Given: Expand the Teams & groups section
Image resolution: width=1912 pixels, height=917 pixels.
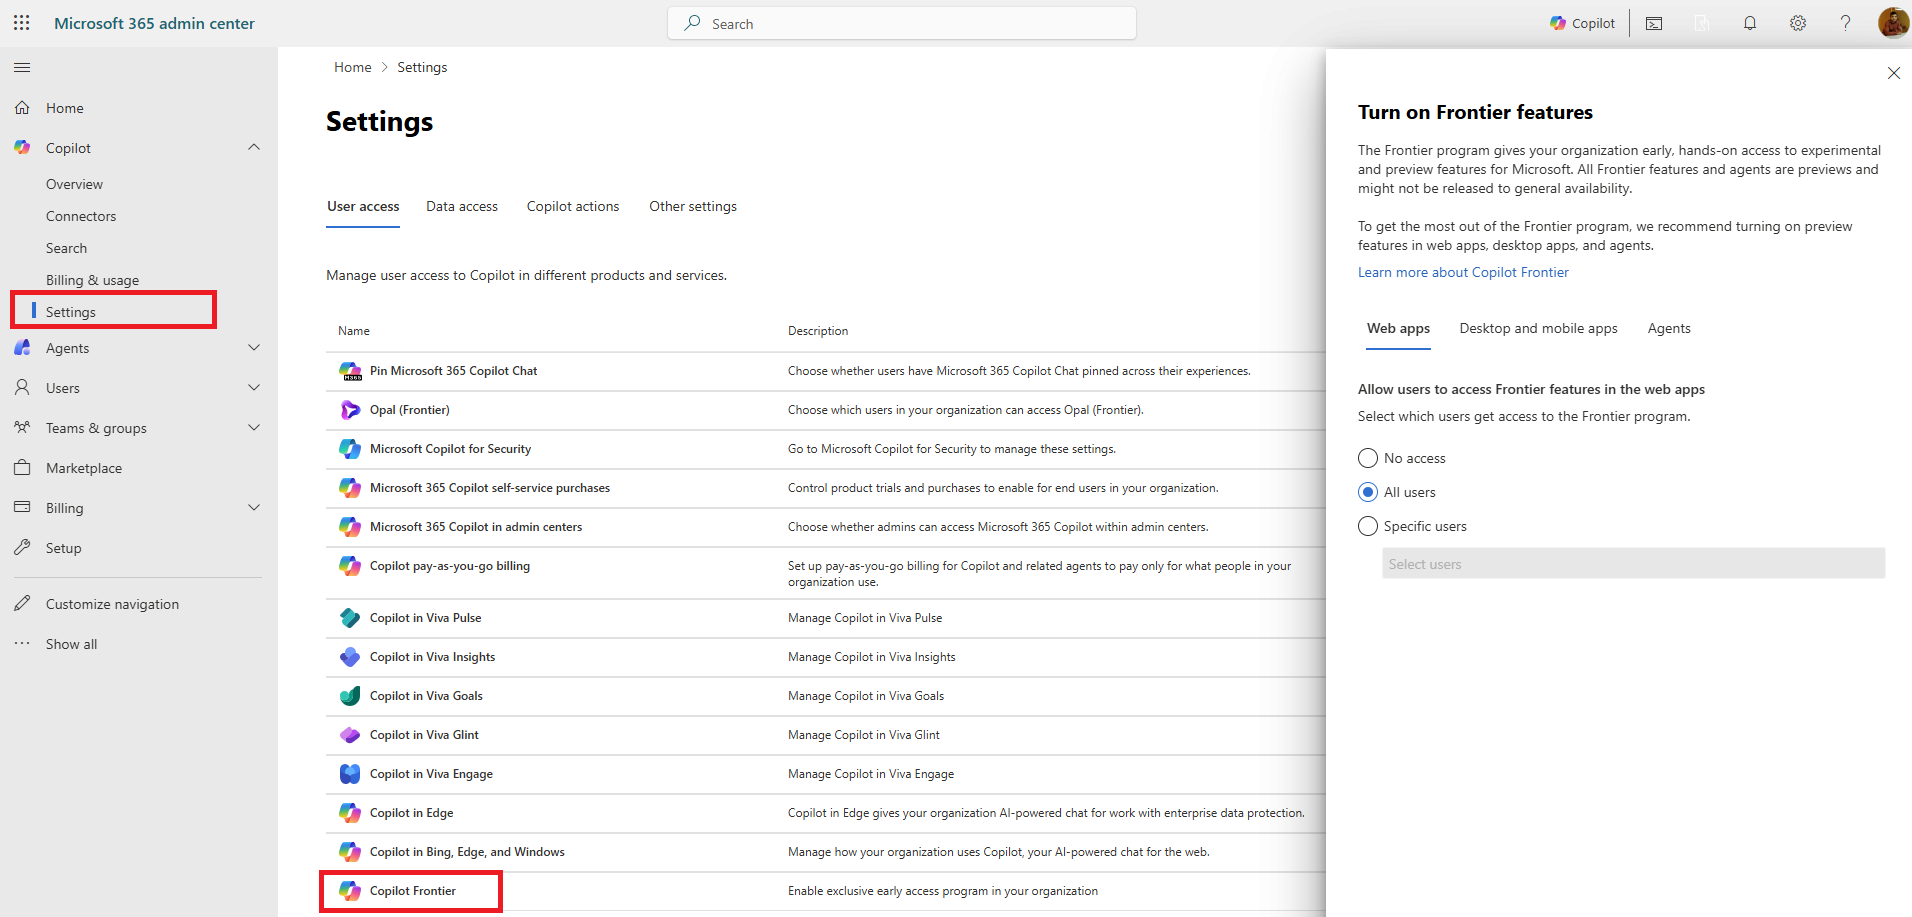Looking at the screenshot, I should click(x=254, y=428).
